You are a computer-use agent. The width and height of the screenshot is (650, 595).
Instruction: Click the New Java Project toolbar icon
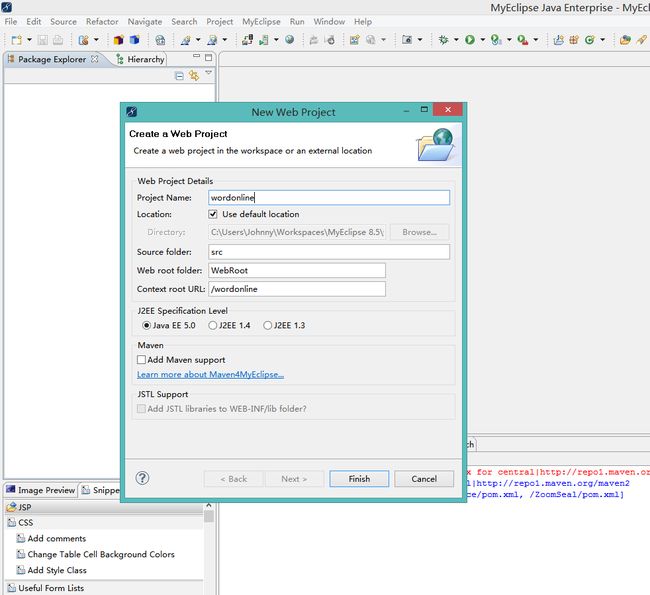559,40
